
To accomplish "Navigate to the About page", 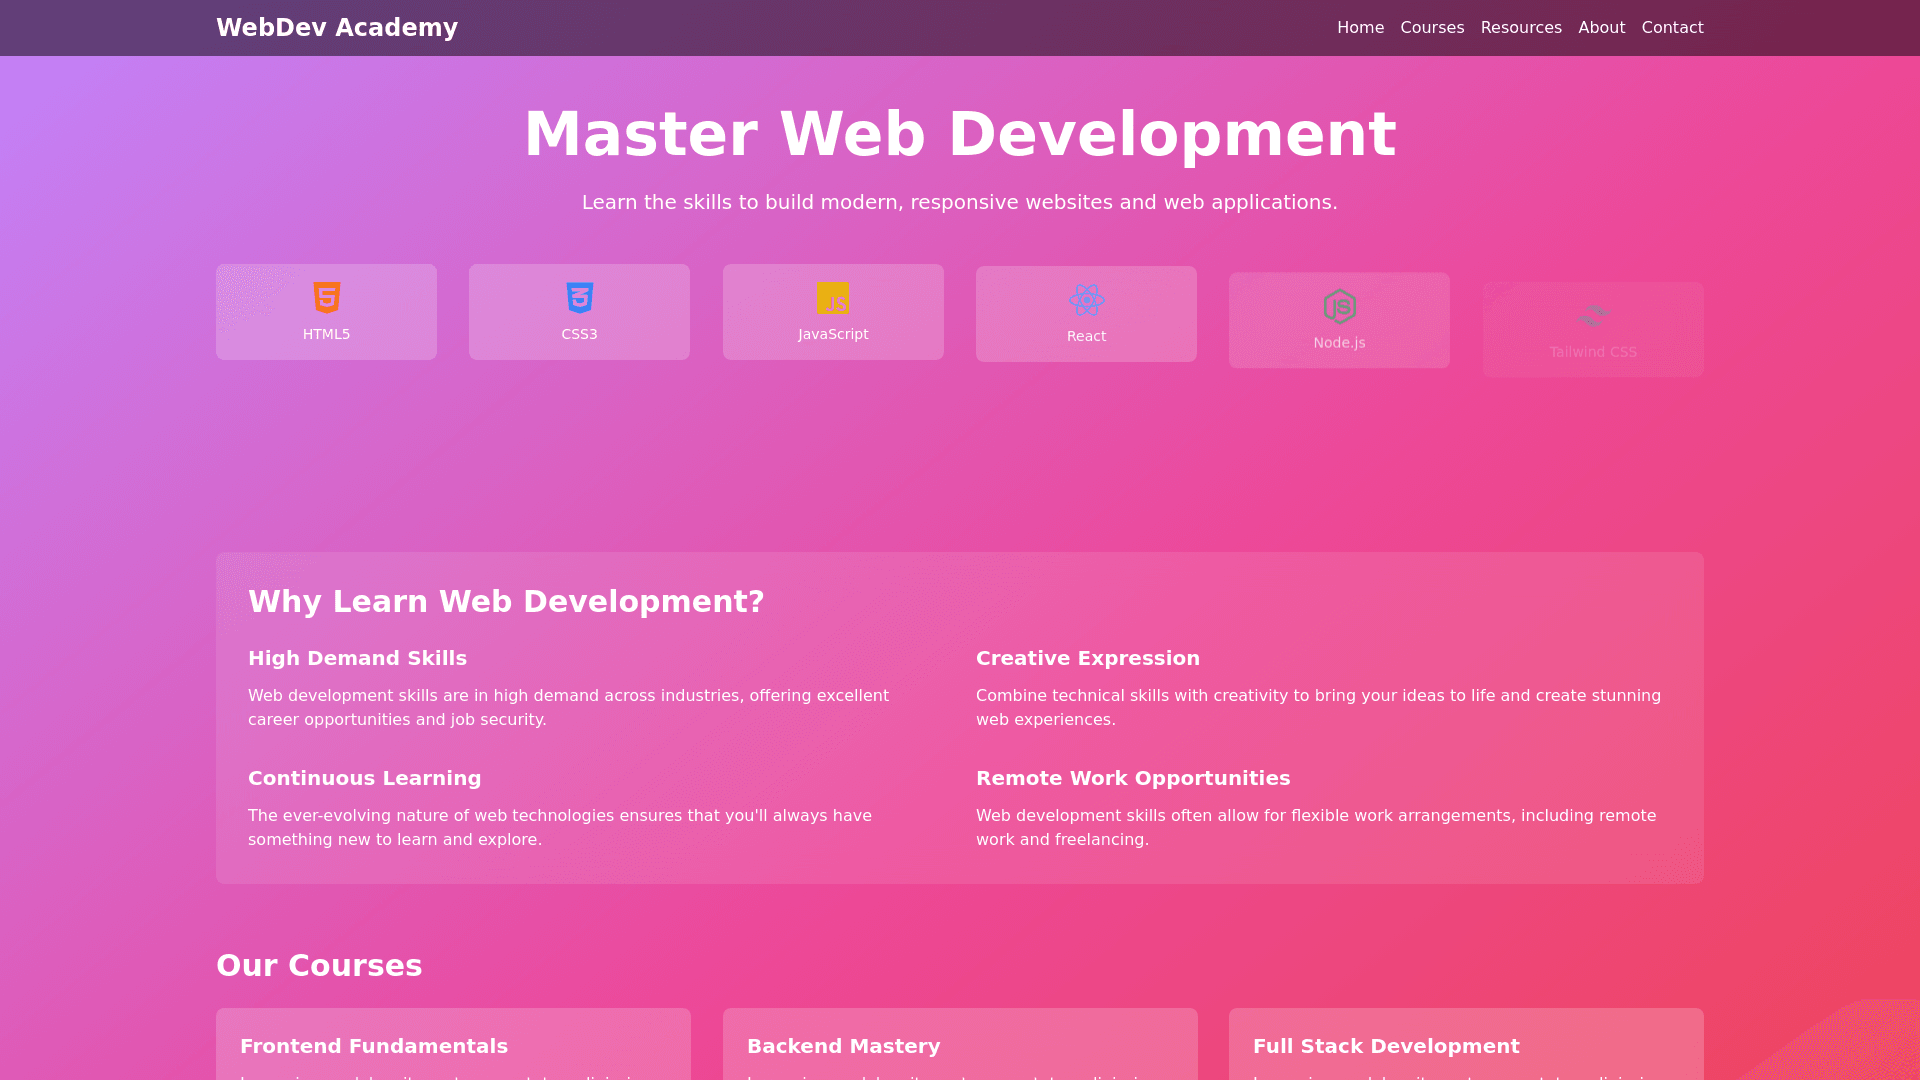I will click(x=1601, y=28).
